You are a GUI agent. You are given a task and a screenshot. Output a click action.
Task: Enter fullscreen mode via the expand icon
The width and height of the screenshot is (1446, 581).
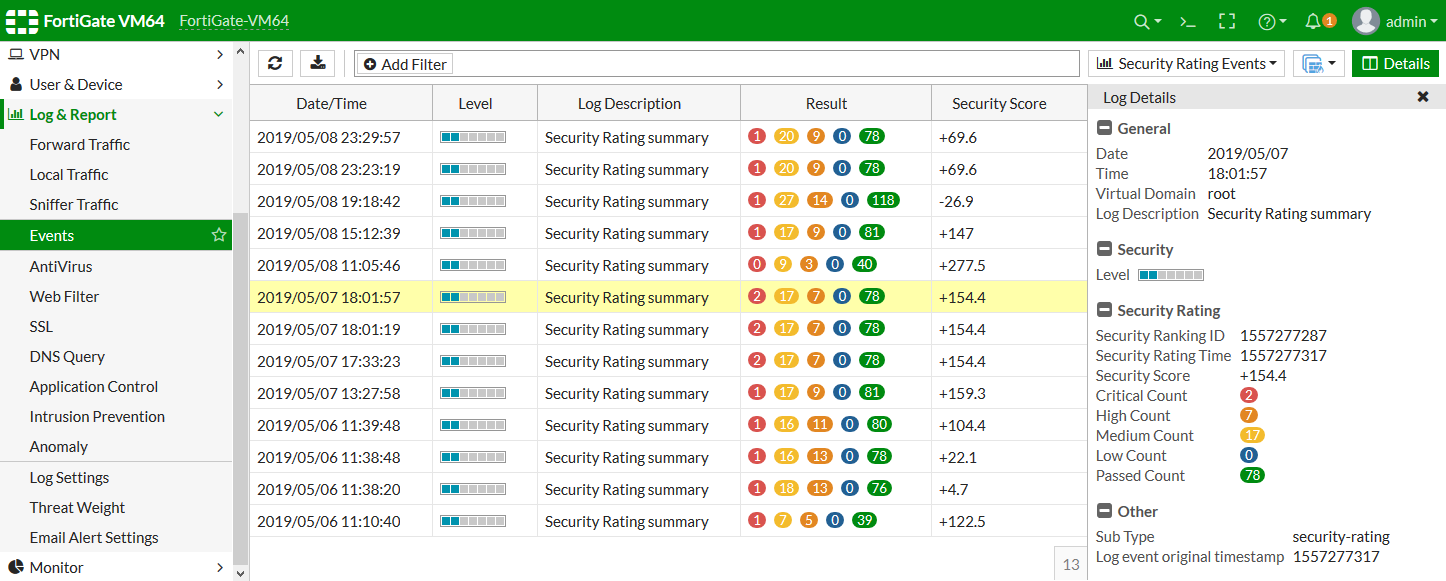click(x=1227, y=20)
